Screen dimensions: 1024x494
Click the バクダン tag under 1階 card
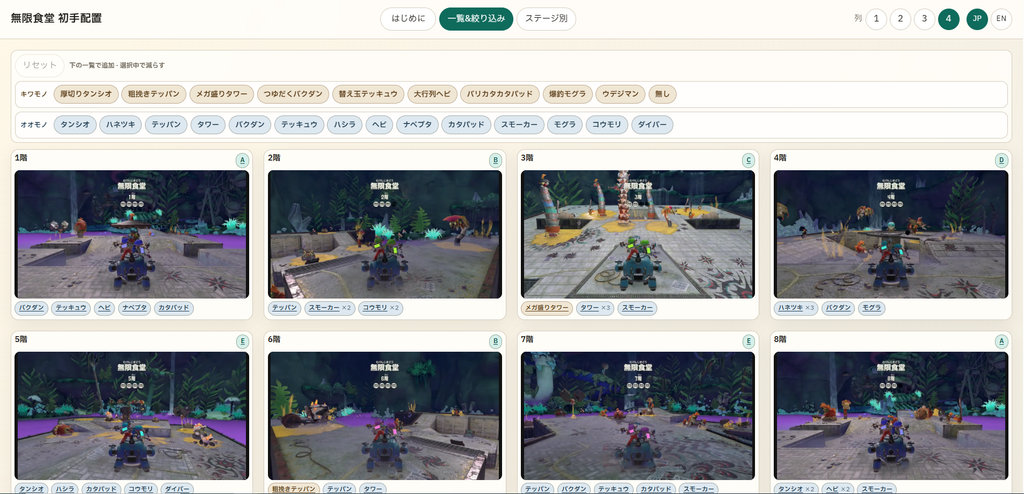(31, 308)
